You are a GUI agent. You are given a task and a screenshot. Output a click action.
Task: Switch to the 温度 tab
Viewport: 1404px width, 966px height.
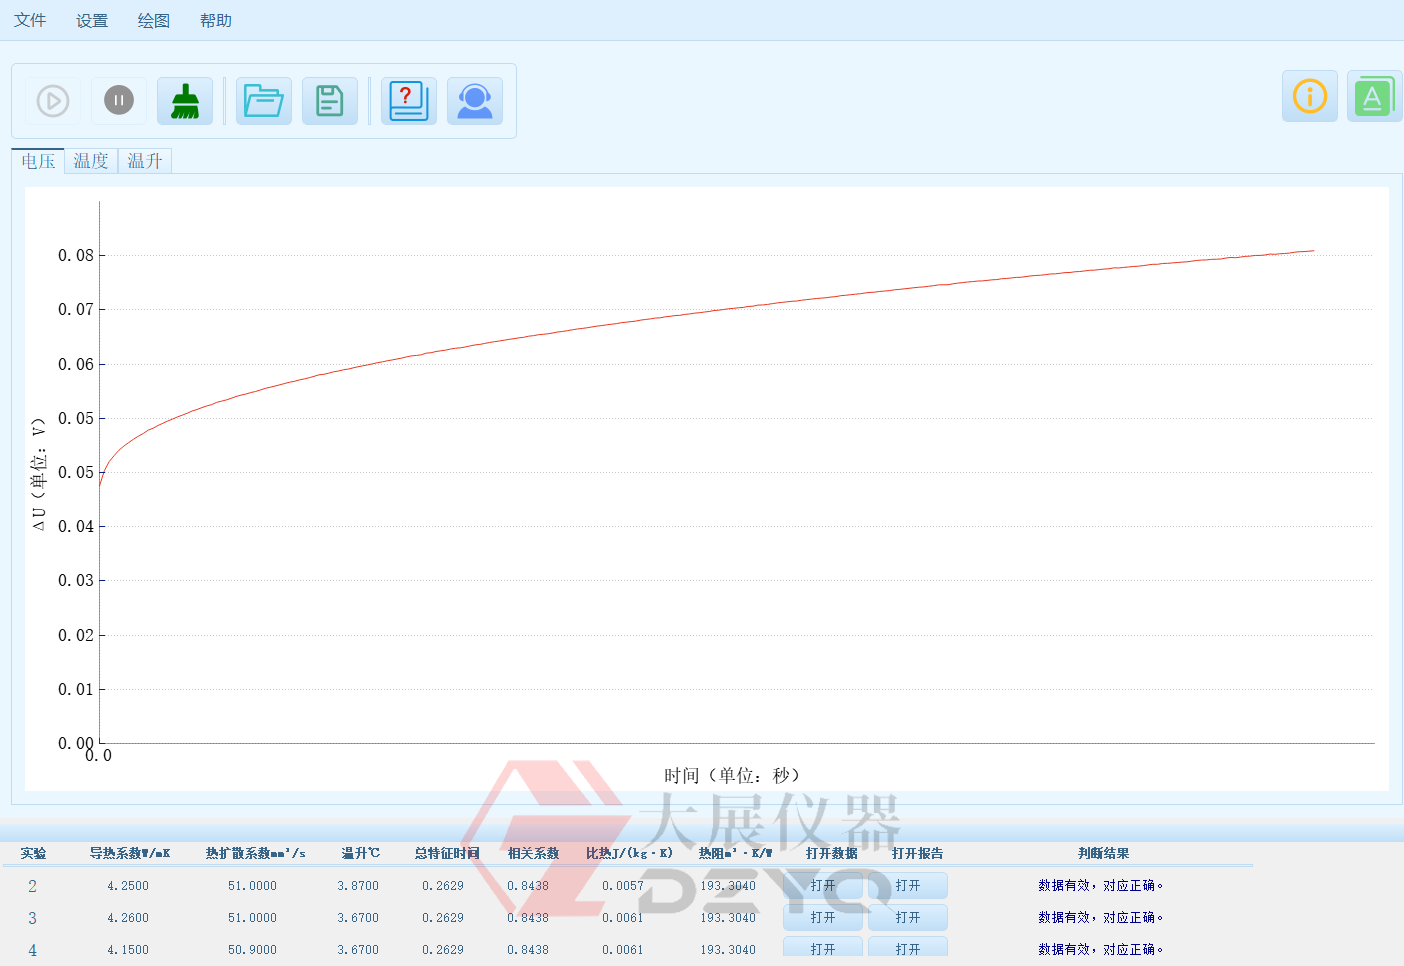click(x=91, y=161)
